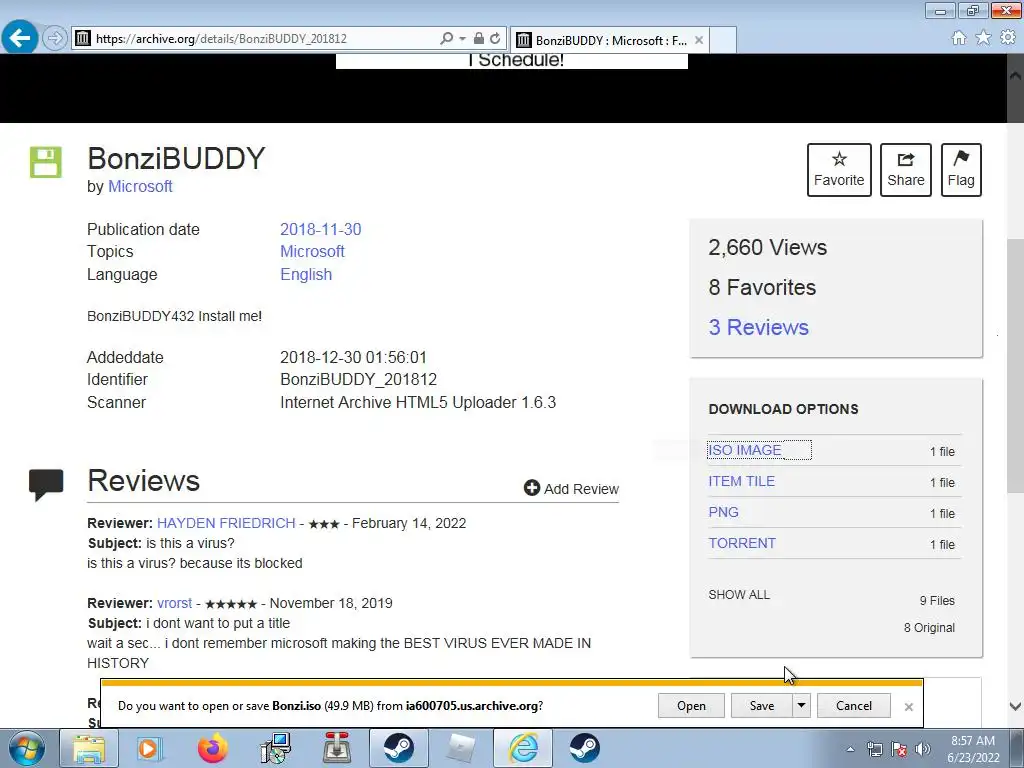Open reviewer HAYDEN FRIEDRICH profile
The height and width of the screenshot is (768, 1024).
[x=226, y=523]
